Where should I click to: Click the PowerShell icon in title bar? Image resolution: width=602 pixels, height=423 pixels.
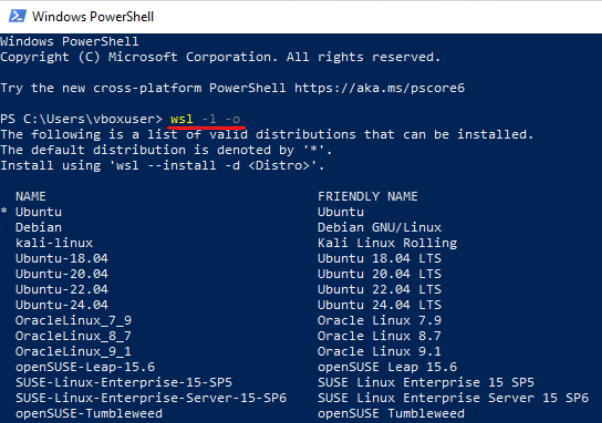point(18,17)
